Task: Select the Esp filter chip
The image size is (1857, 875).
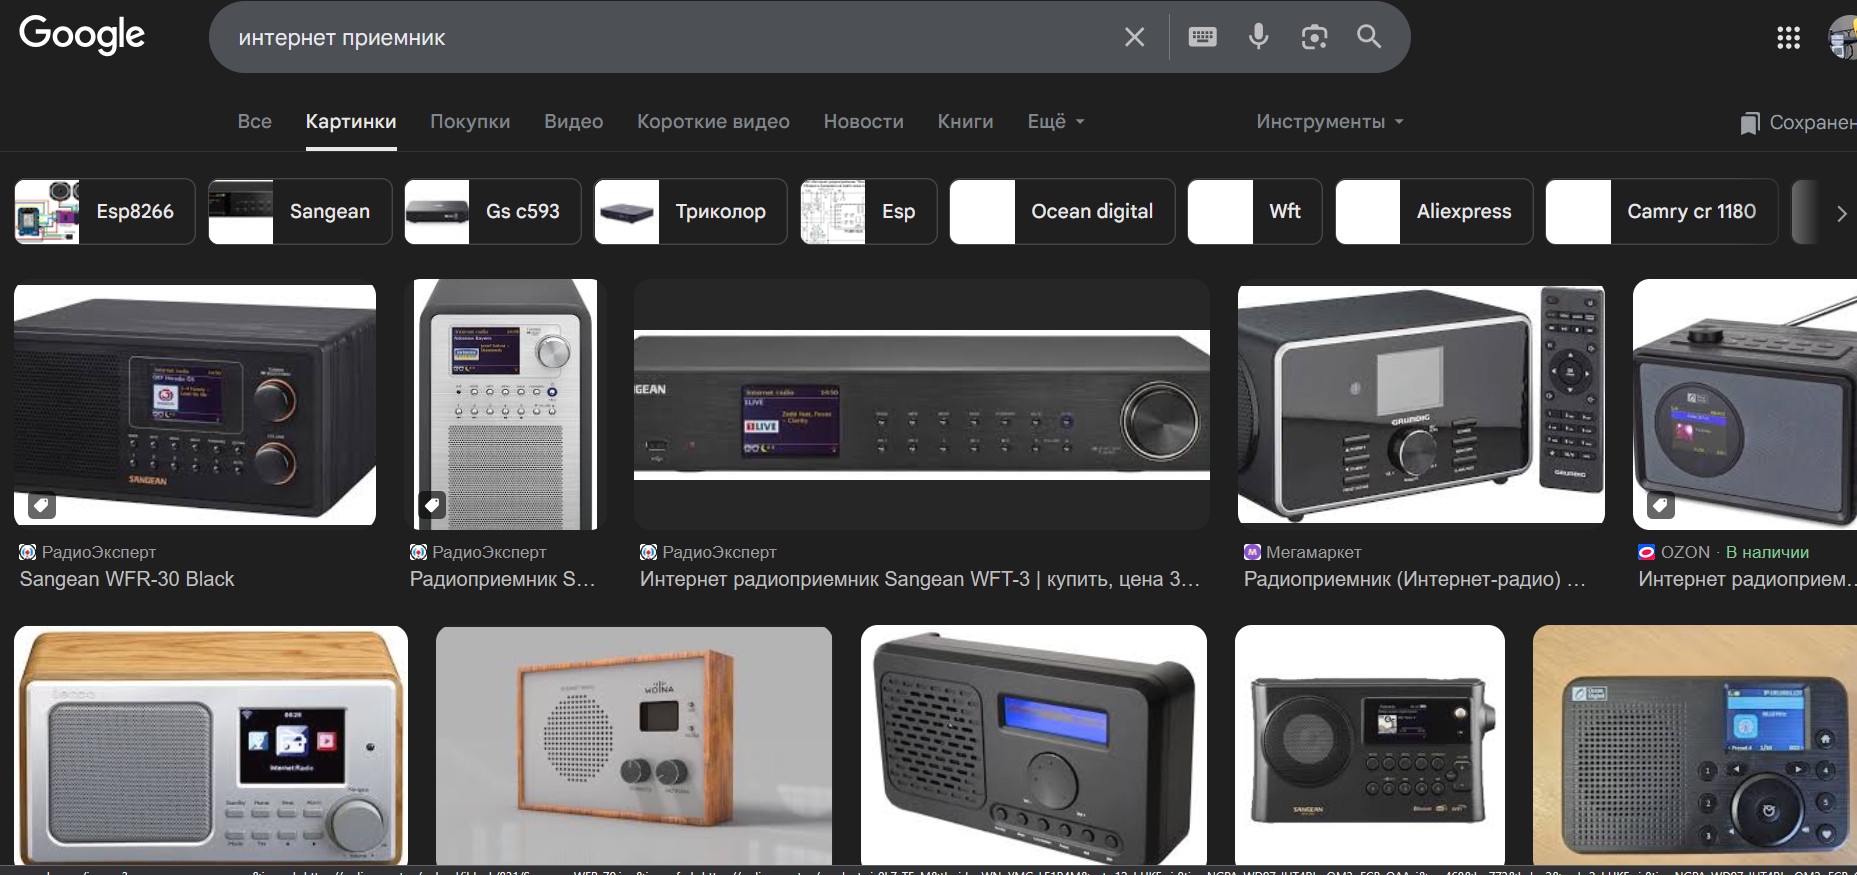Action: point(869,211)
